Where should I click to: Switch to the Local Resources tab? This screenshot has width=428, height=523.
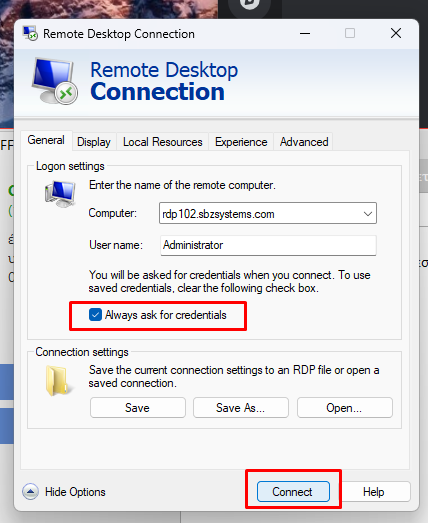point(162,142)
